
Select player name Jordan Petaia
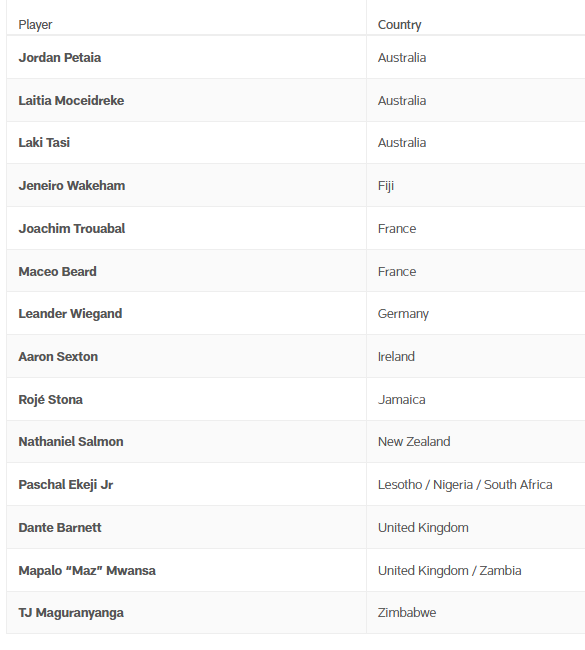point(60,57)
